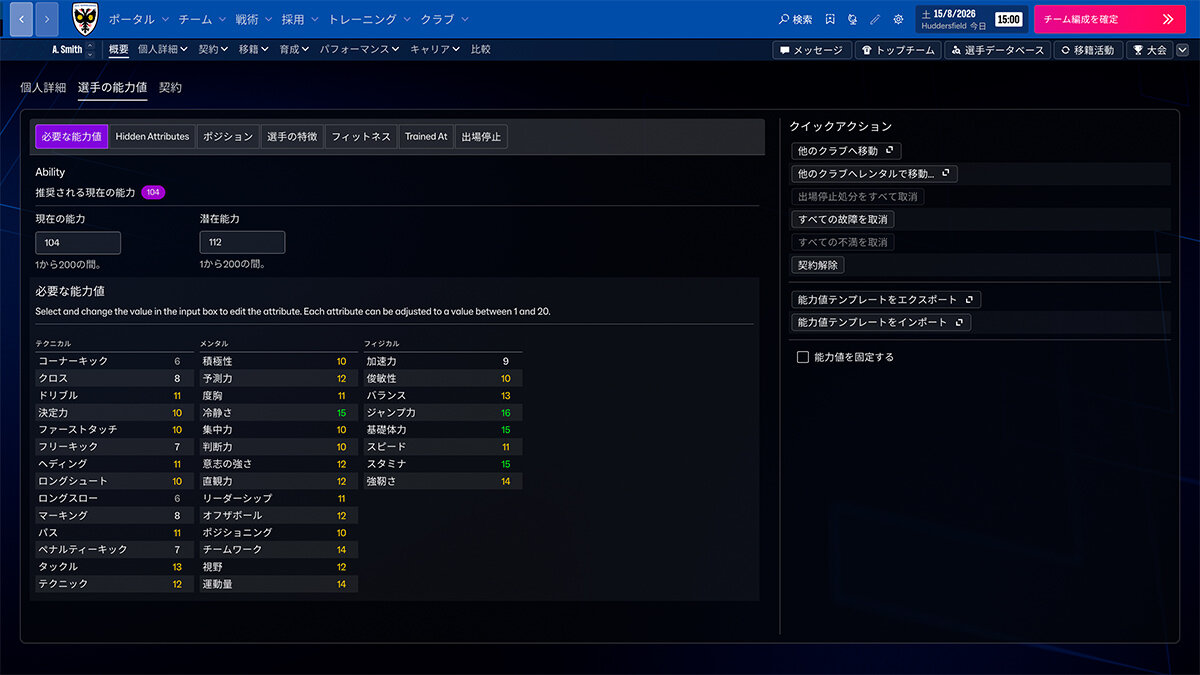Screen dimensions: 1200x675
Task: Edit the 加速力 attribute value
Action: [x=505, y=361]
